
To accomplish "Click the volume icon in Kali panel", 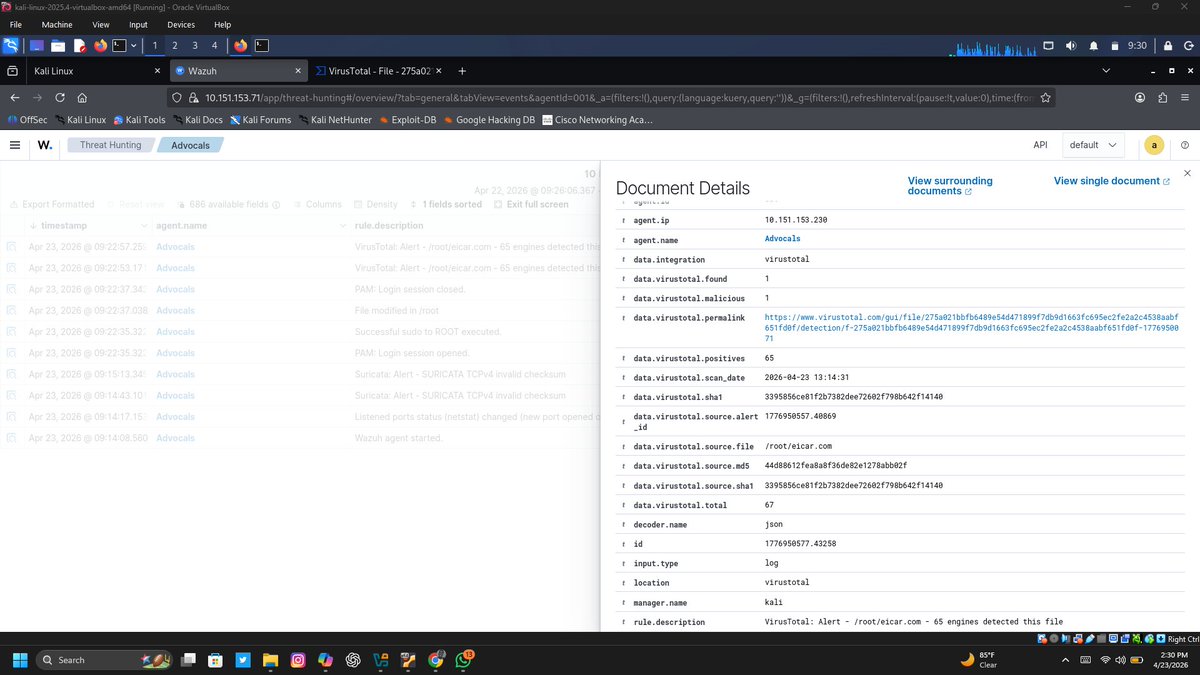I will click(1071, 45).
